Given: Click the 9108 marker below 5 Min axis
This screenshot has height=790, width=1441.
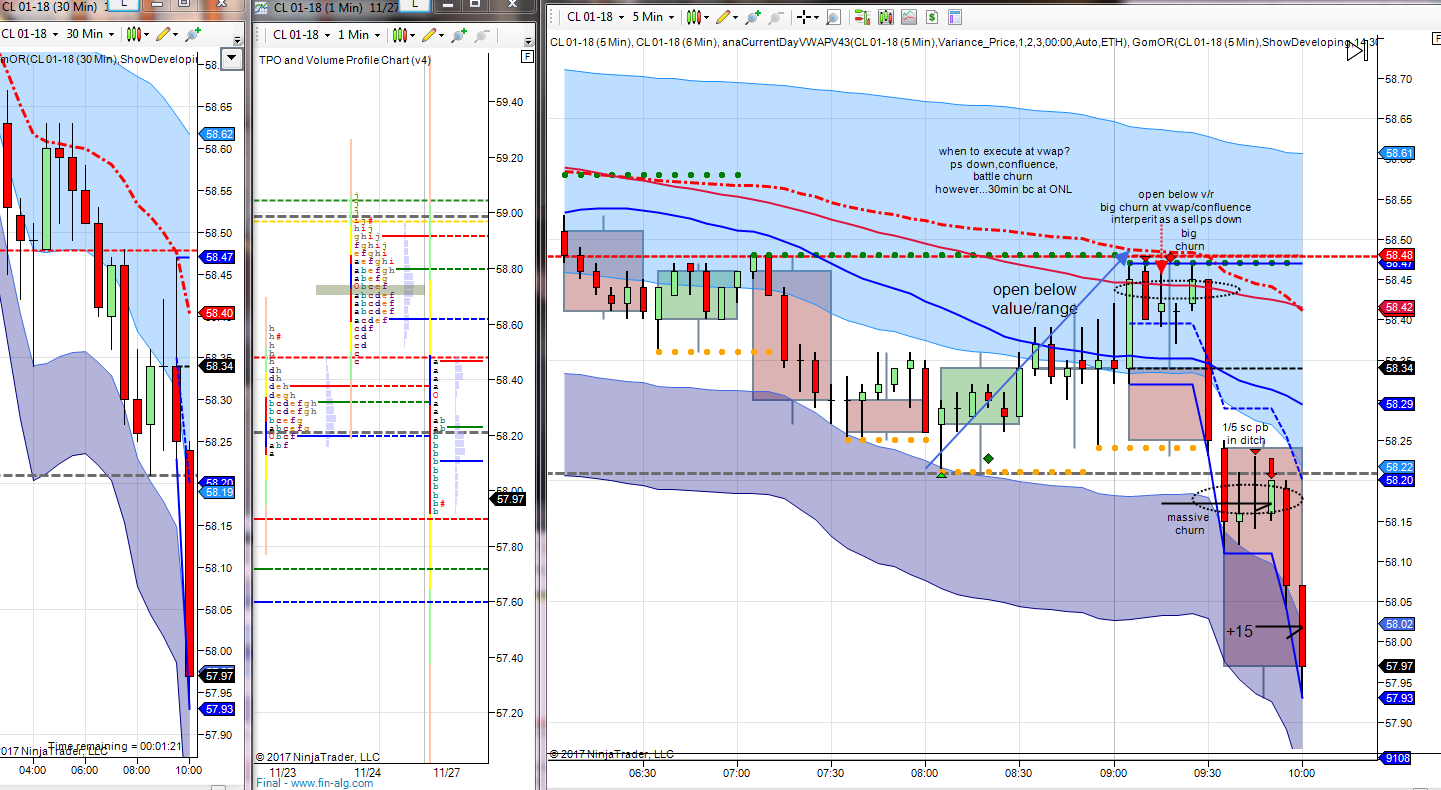Looking at the screenshot, I should (x=1396, y=758).
